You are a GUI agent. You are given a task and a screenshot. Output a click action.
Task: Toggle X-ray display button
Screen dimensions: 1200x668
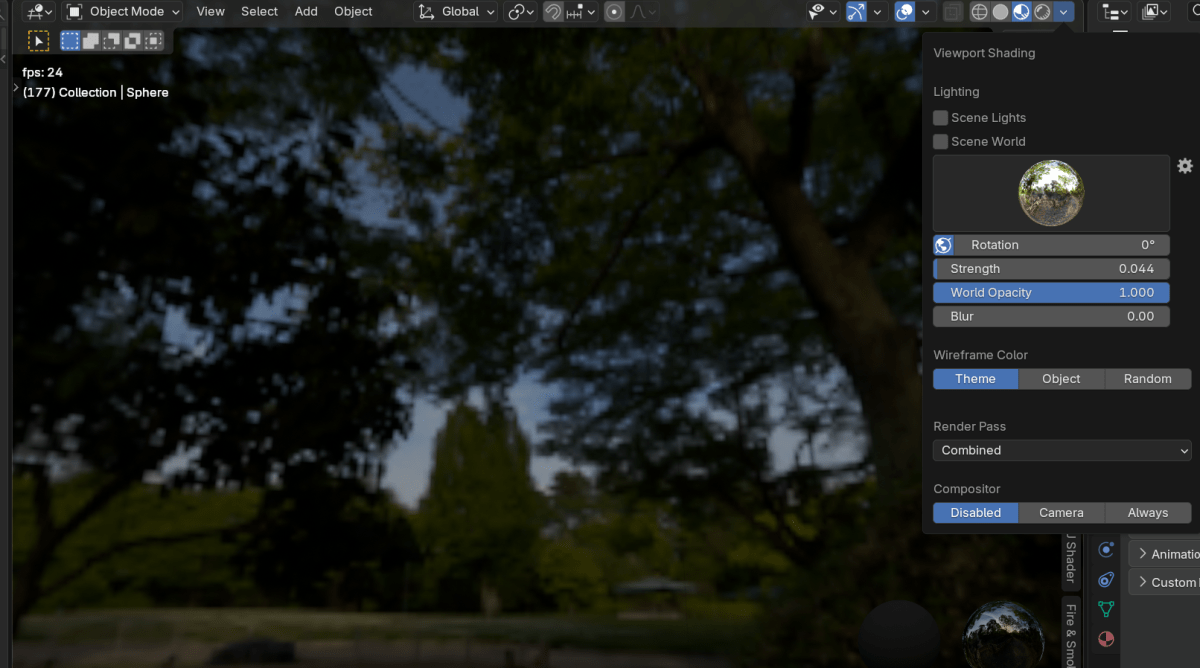pos(953,12)
